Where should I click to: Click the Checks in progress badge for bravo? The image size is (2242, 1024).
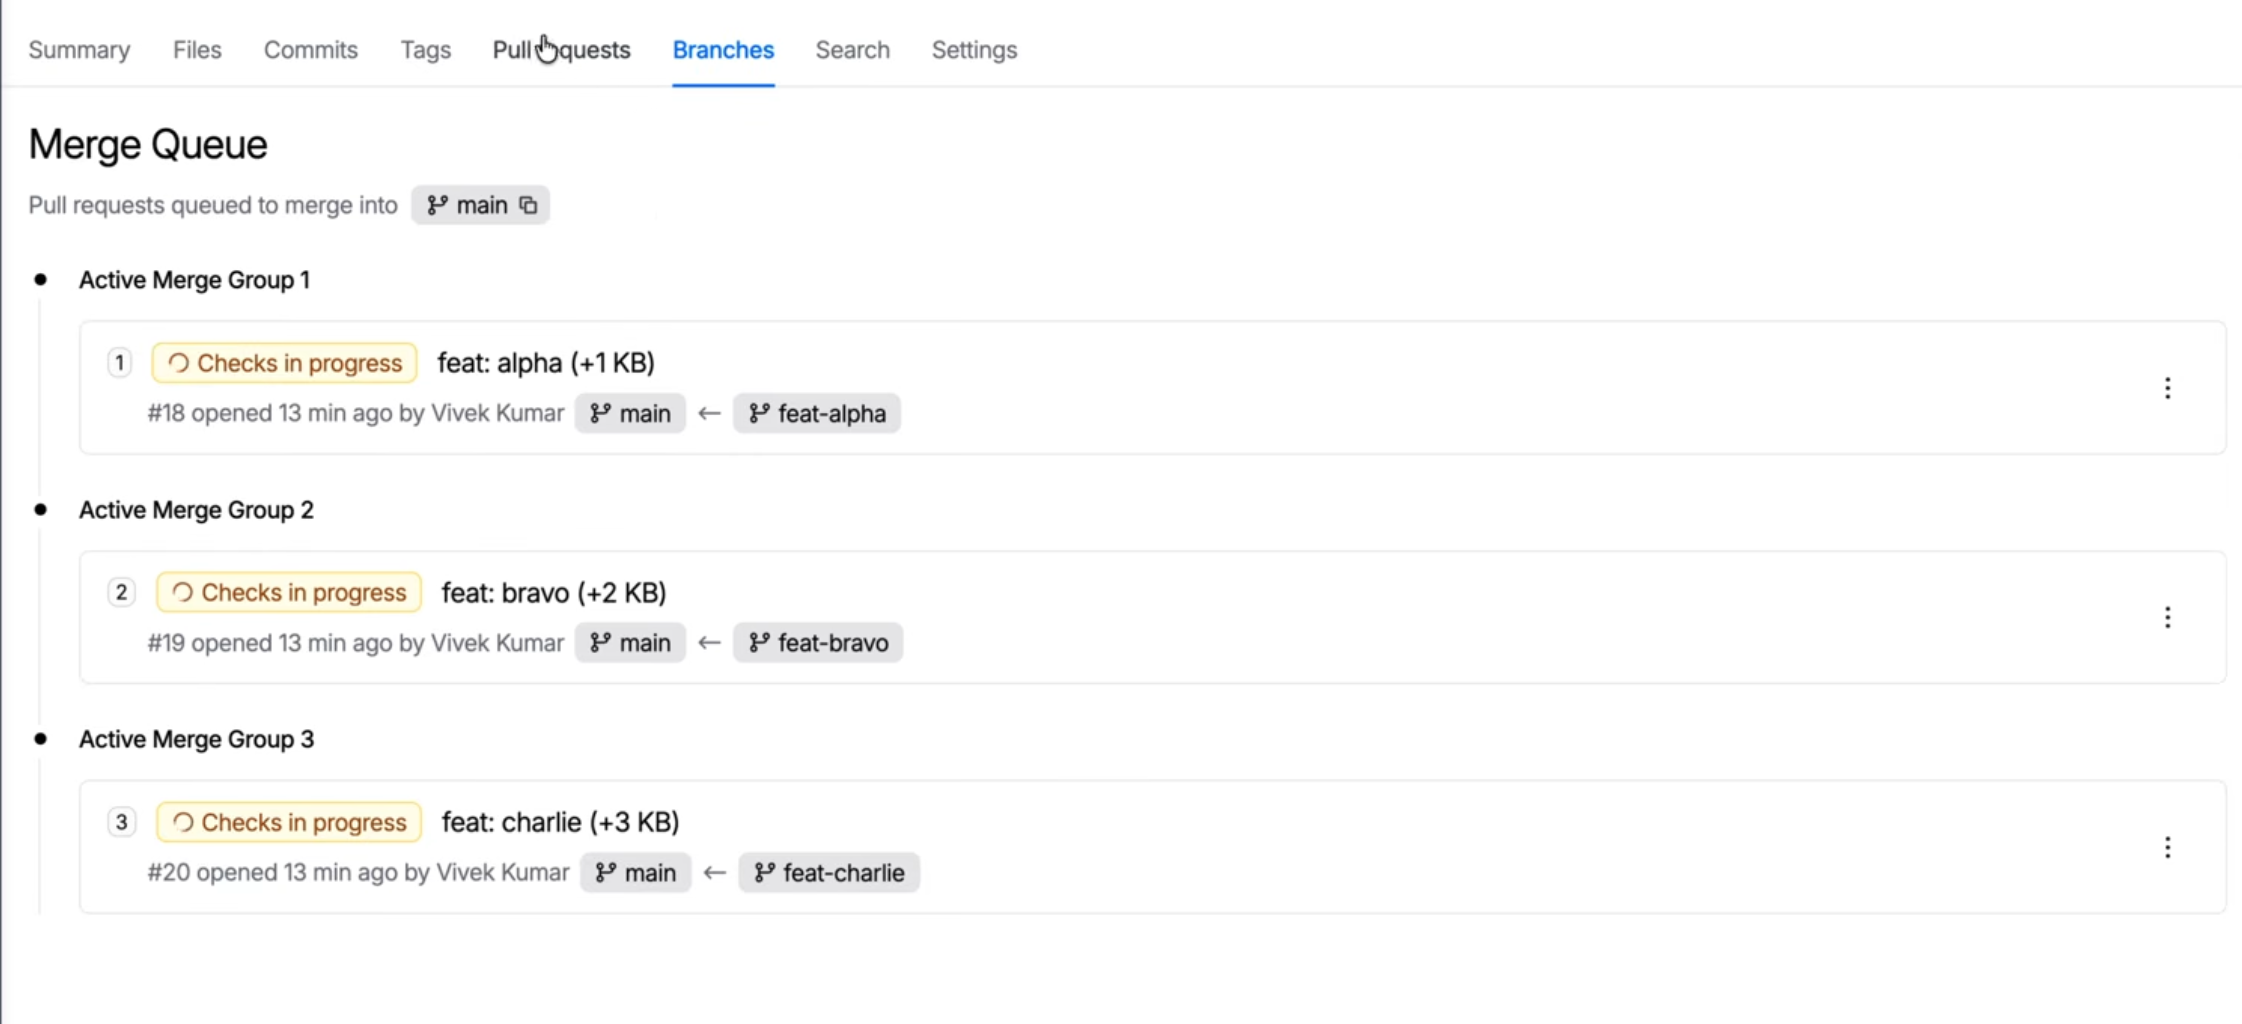coord(289,593)
